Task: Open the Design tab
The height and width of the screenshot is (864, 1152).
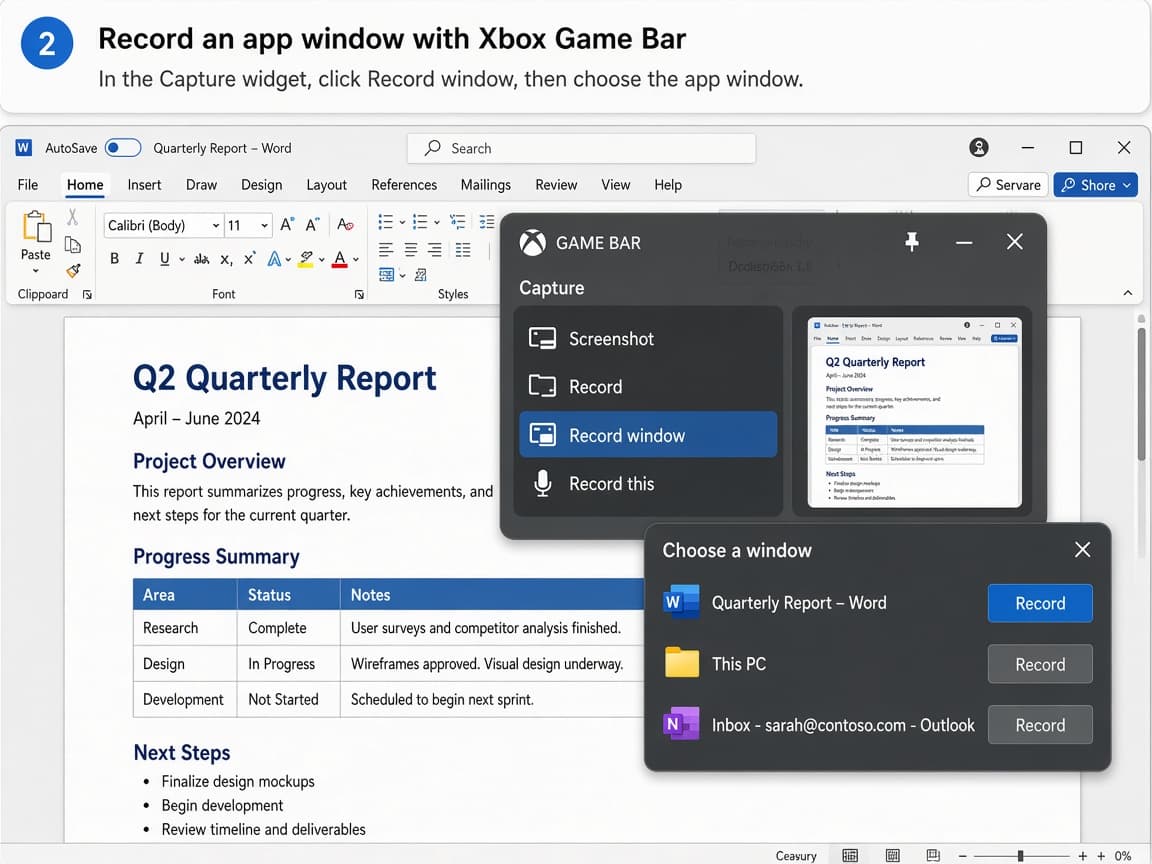Action: [x=262, y=185]
